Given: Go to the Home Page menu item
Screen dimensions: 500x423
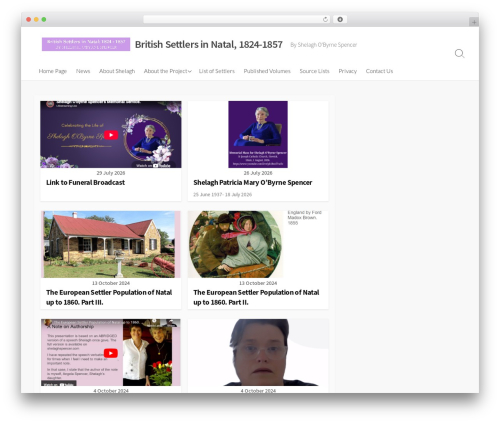Looking at the screenshot, I should tap(53, 71).
